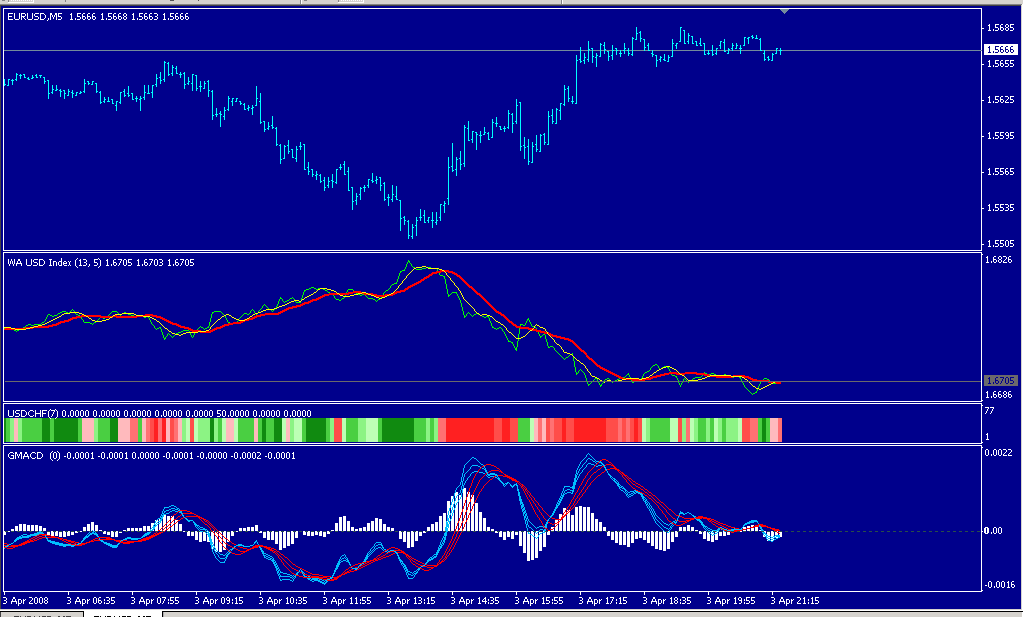Click the 3 Apr 15:55 time label
The image size is (1023, 617).
(539, 600)
